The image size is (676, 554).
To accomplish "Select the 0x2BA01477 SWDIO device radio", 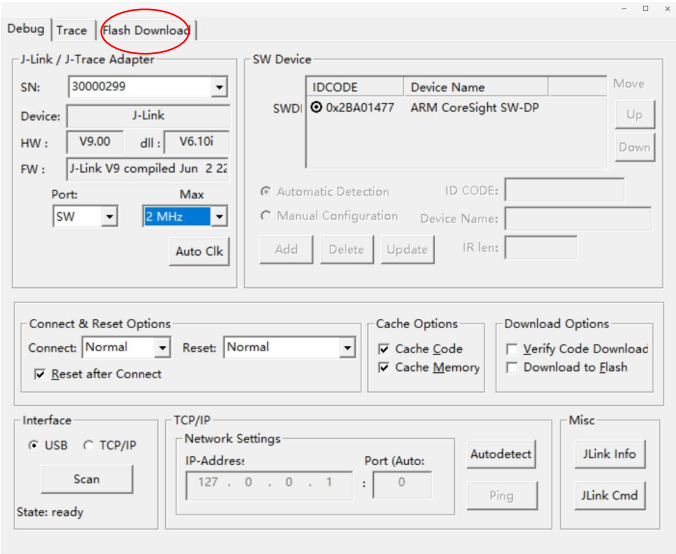I will click(317, 108).
